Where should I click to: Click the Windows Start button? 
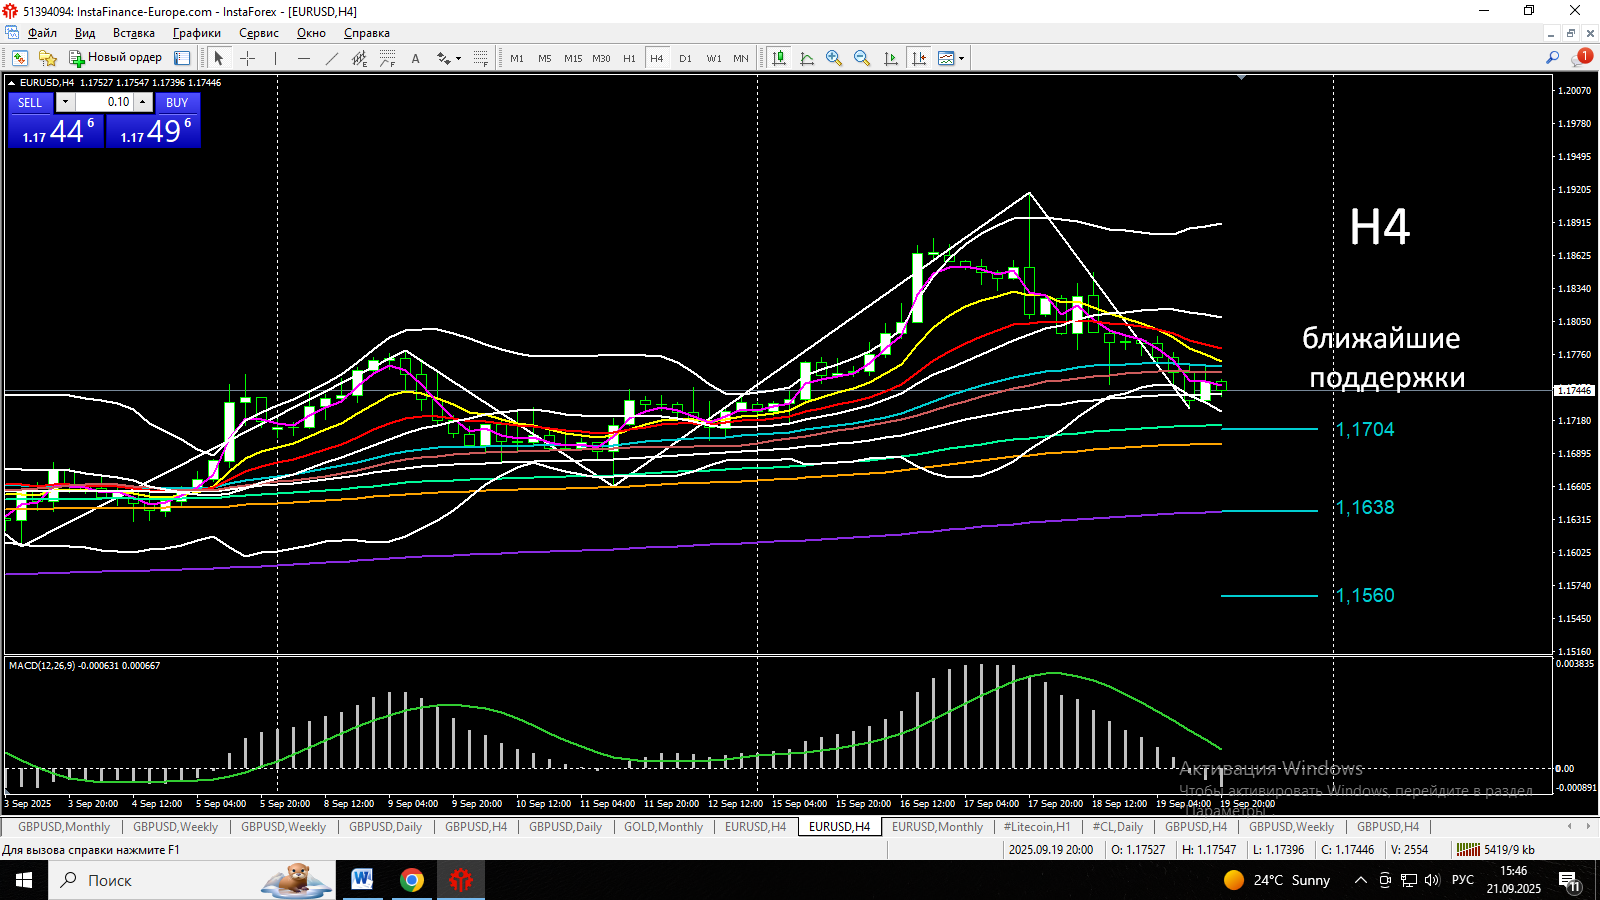tap(24, 880)
